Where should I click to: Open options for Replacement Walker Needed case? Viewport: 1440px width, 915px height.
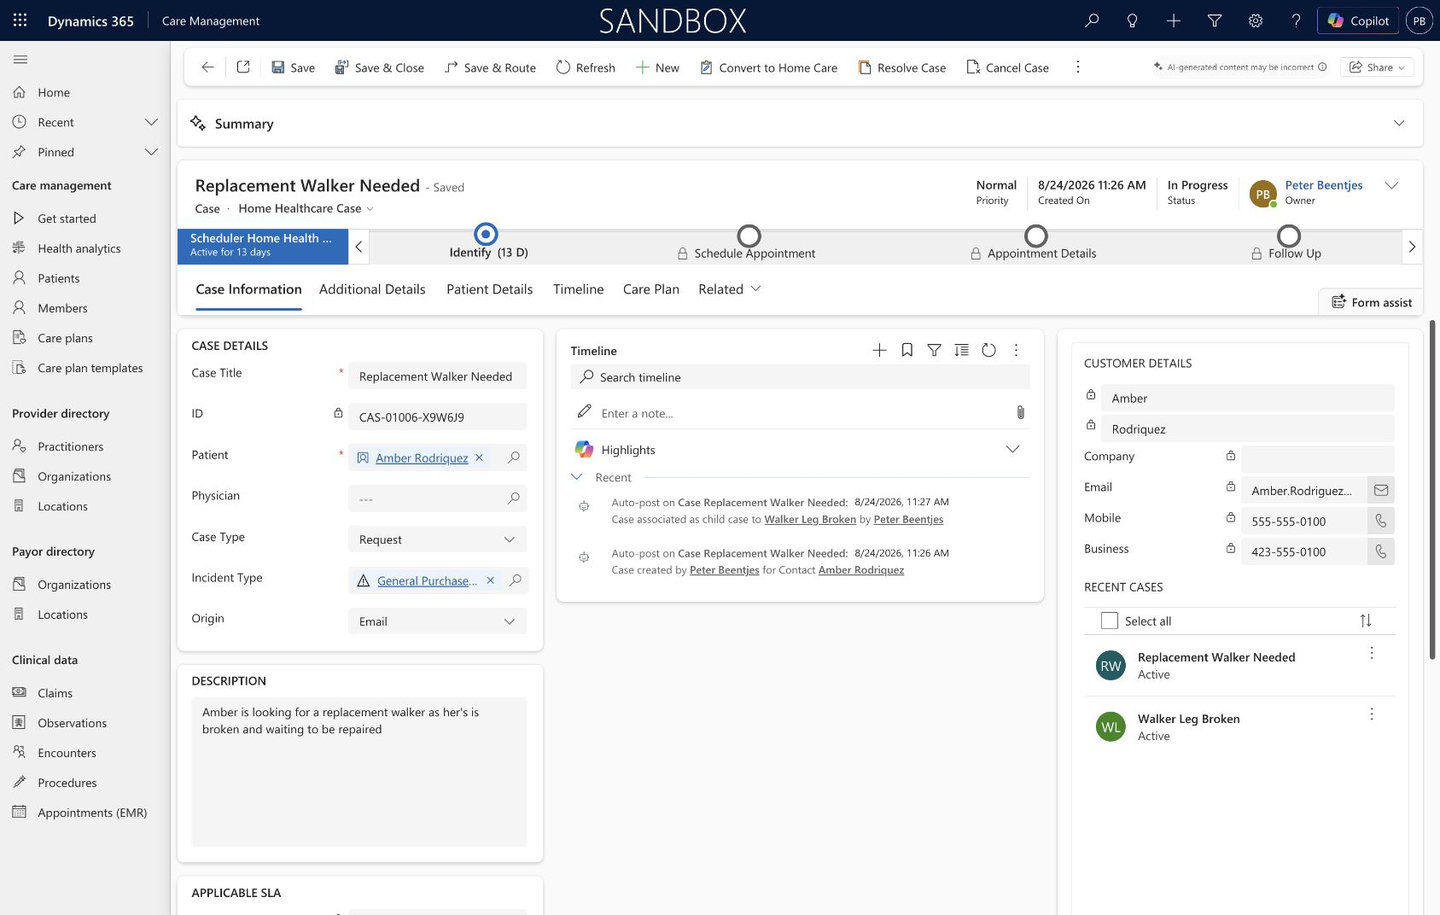click(1371, 653)
